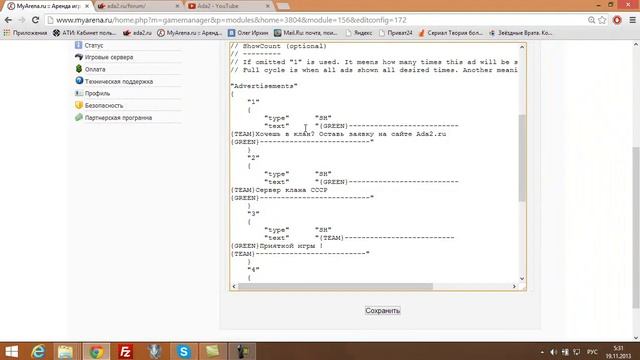Open File Explorer from taskbar
Viewport: 640px width, 360px height.
click(x=65, y=351)
